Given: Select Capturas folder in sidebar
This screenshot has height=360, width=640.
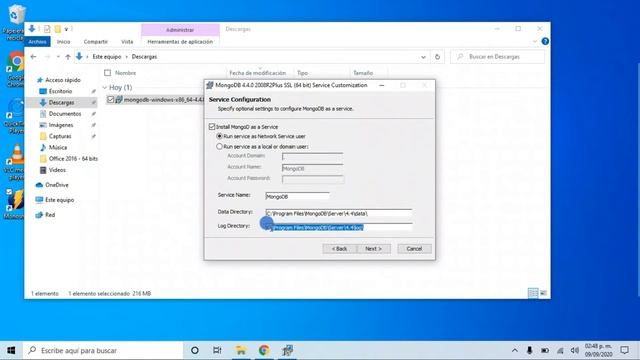Looking at the screenshot, I should pos(60,136).
